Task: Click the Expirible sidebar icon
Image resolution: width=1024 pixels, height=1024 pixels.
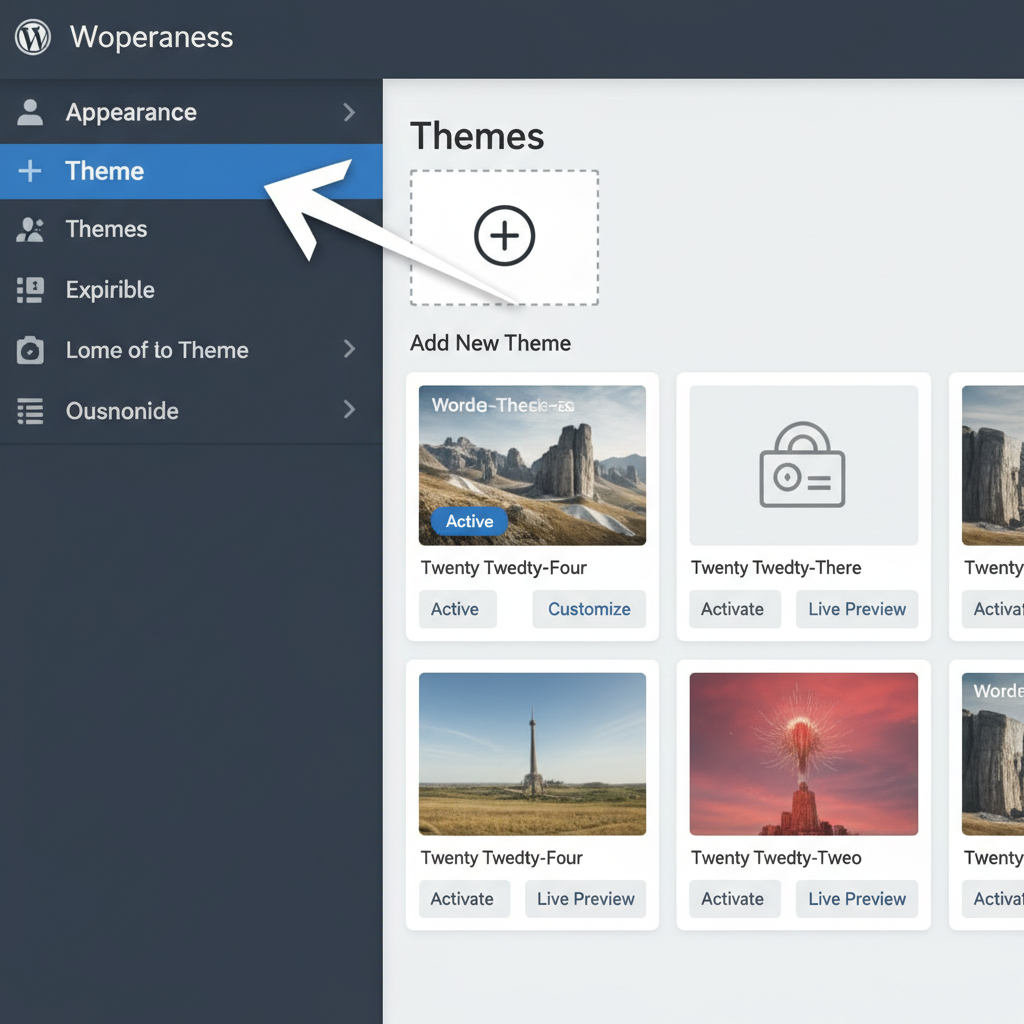Action: click(31, 290)
